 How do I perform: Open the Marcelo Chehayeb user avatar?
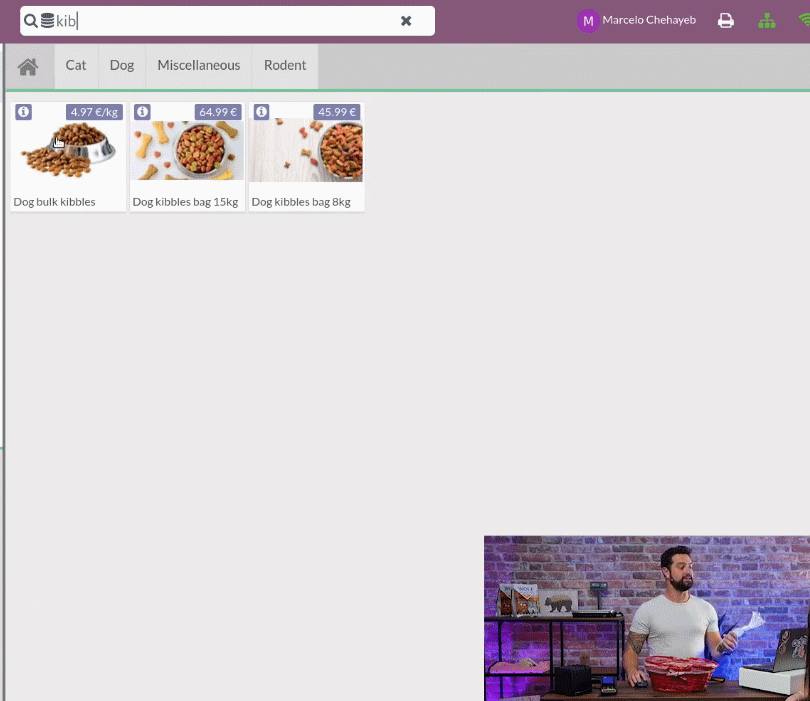pyautogui.click(x=588, y=21)
